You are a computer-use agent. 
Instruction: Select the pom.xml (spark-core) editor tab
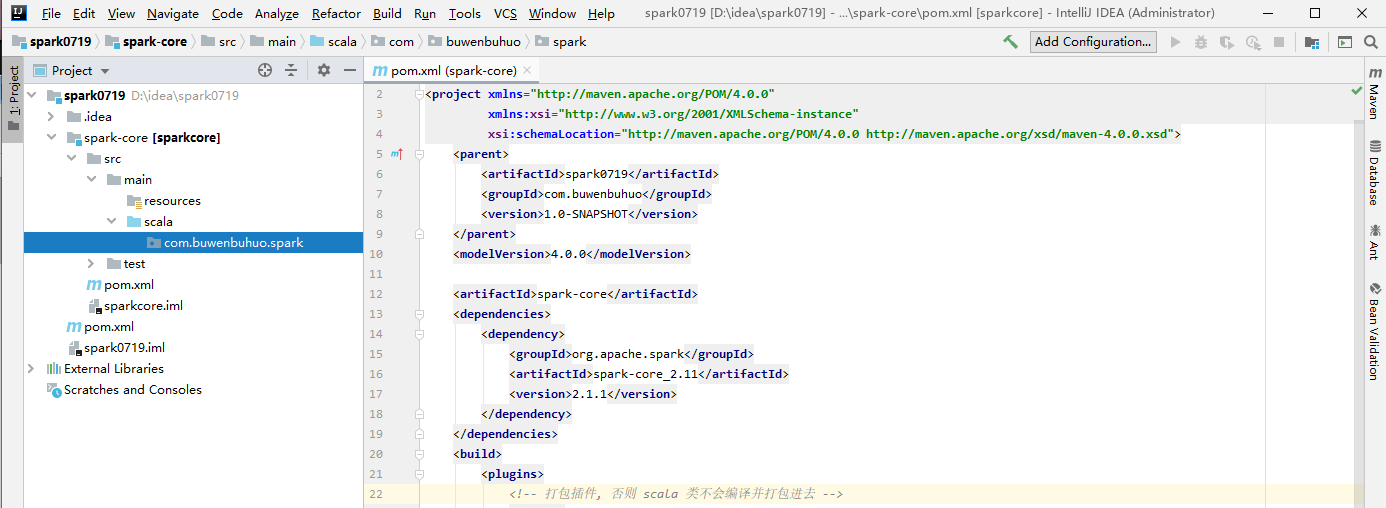pos(452,70)
